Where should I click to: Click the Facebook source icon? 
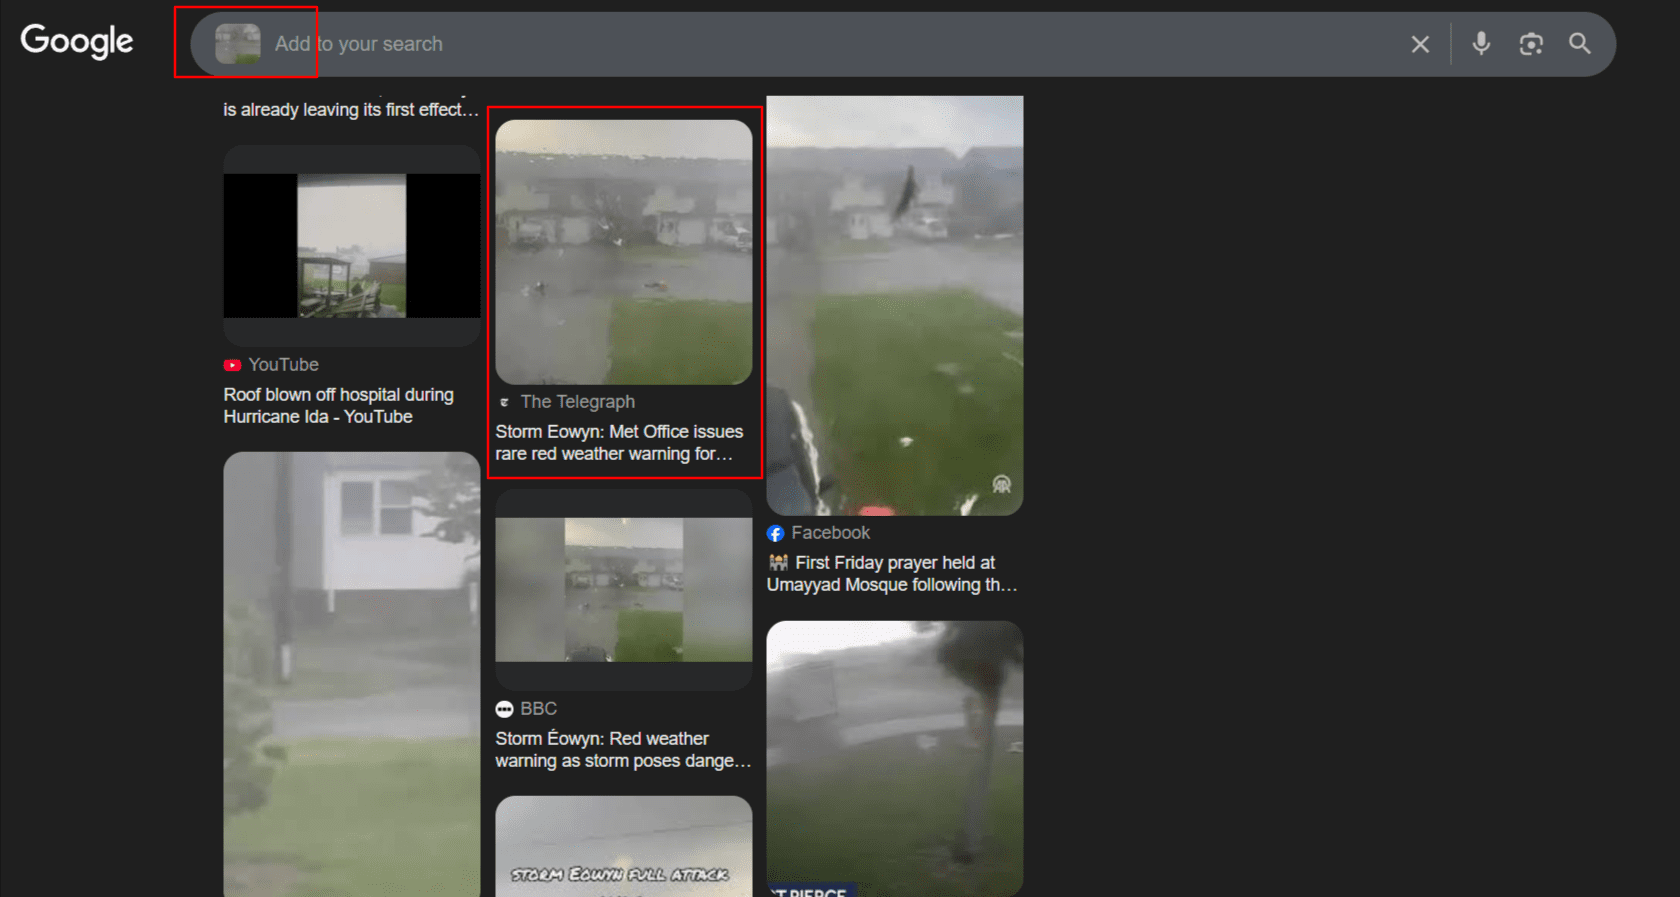tap(775, 533)
